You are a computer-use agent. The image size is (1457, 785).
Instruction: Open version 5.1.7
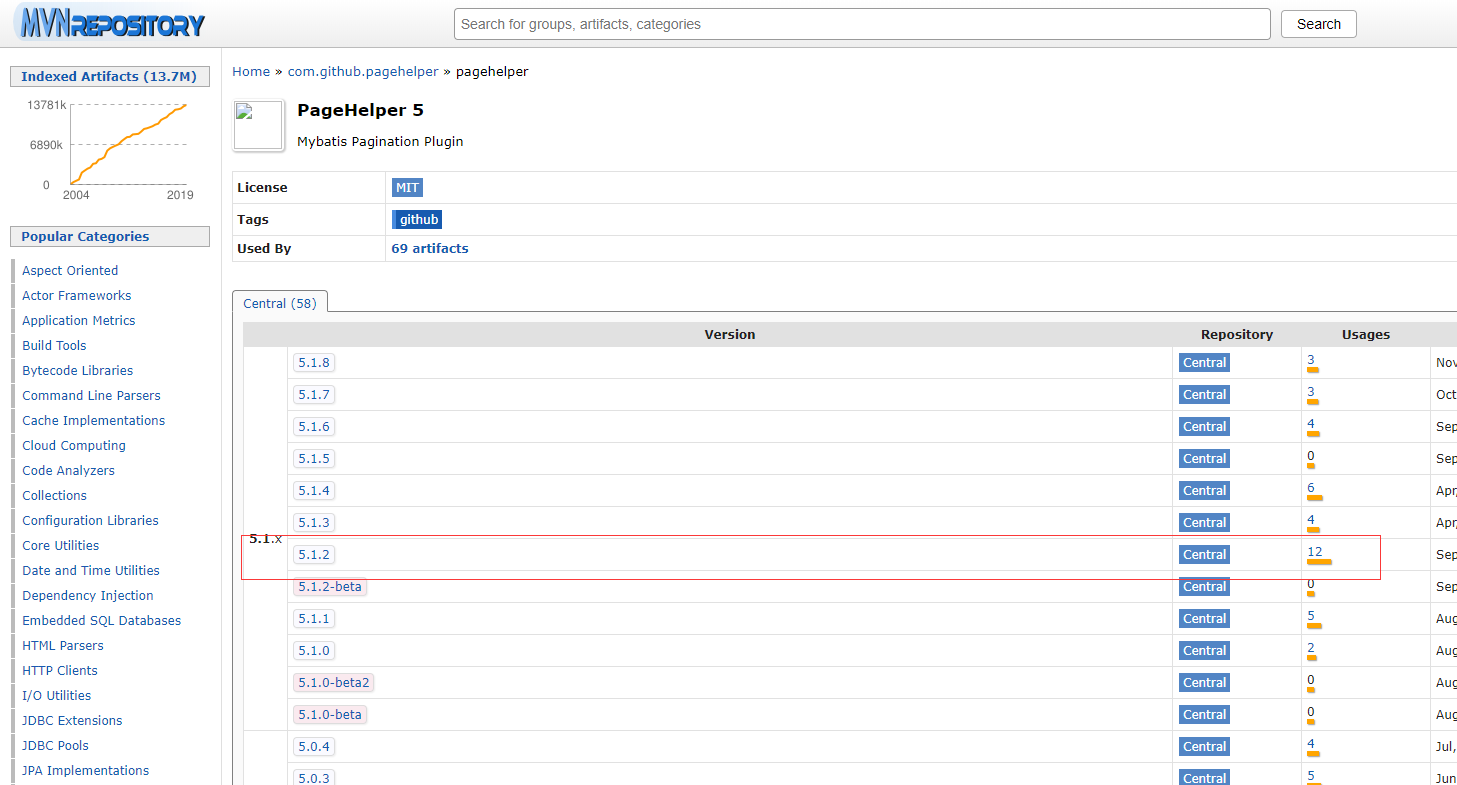coord(314,394)
